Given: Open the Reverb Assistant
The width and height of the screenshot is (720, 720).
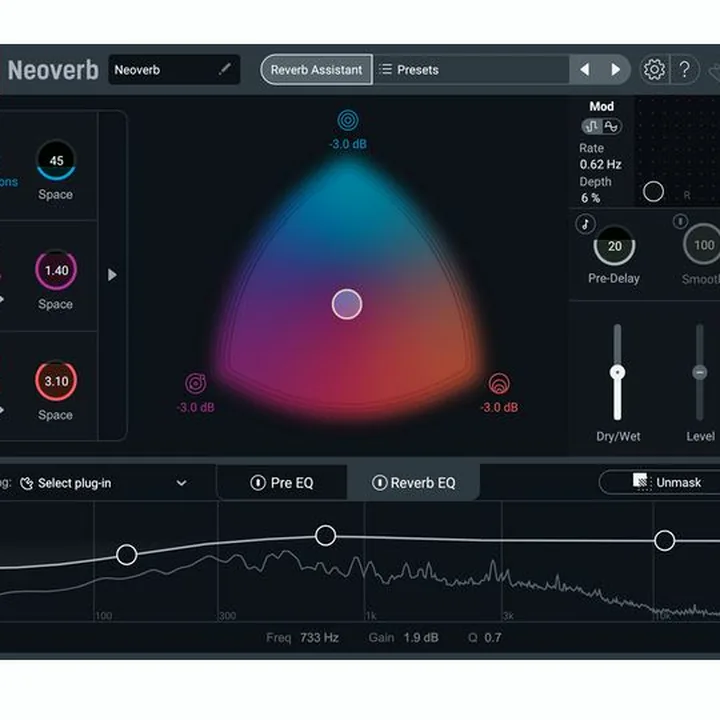Looking at the screenshot, I should point(316,69).
